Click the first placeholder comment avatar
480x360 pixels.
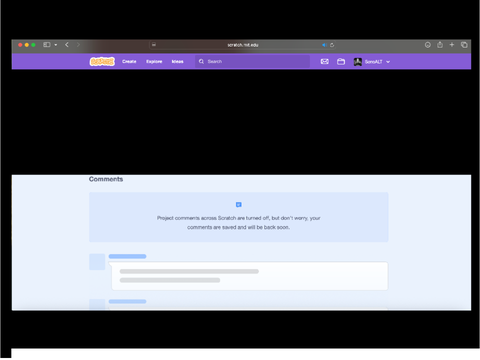pyautogui.click(x=97, y=262)
